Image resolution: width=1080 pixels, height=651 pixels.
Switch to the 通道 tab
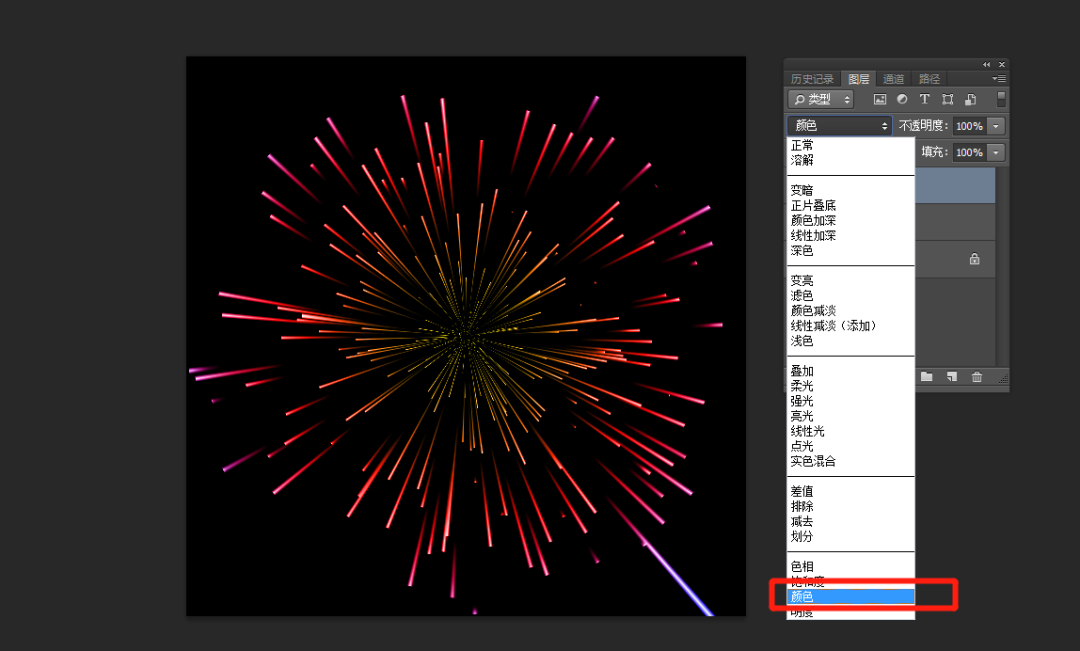pyautogui.click(x=893, y=79)
